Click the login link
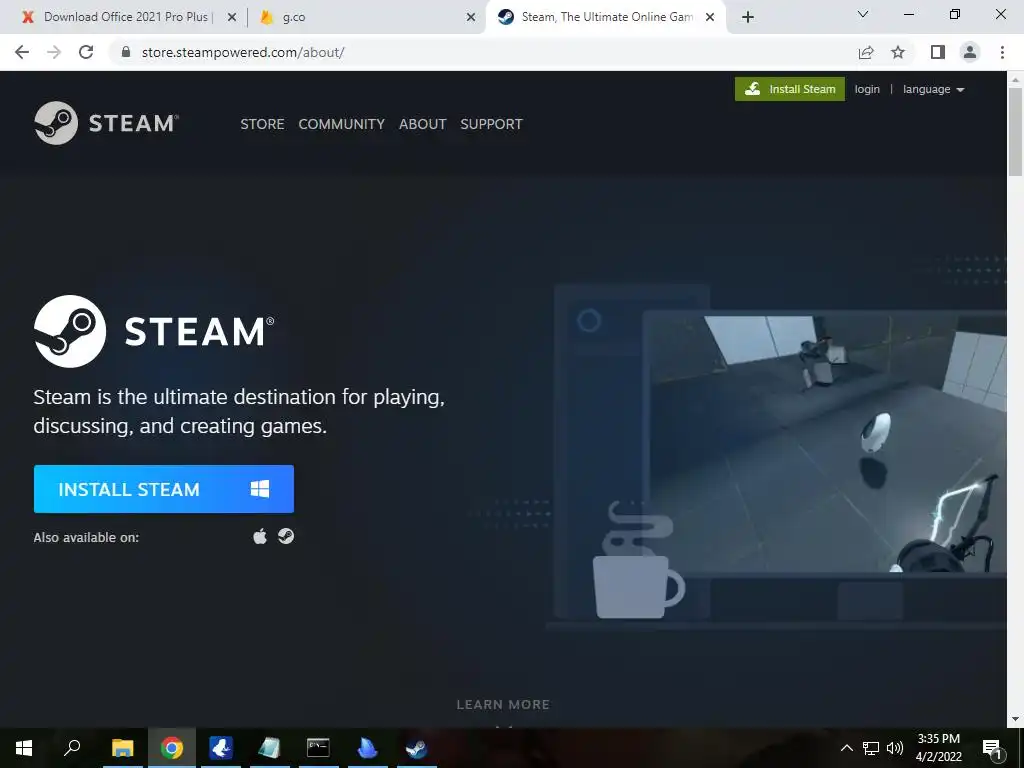Image resolution: width=1024 pixels, height=768 pixels. (x=867, y=89)
